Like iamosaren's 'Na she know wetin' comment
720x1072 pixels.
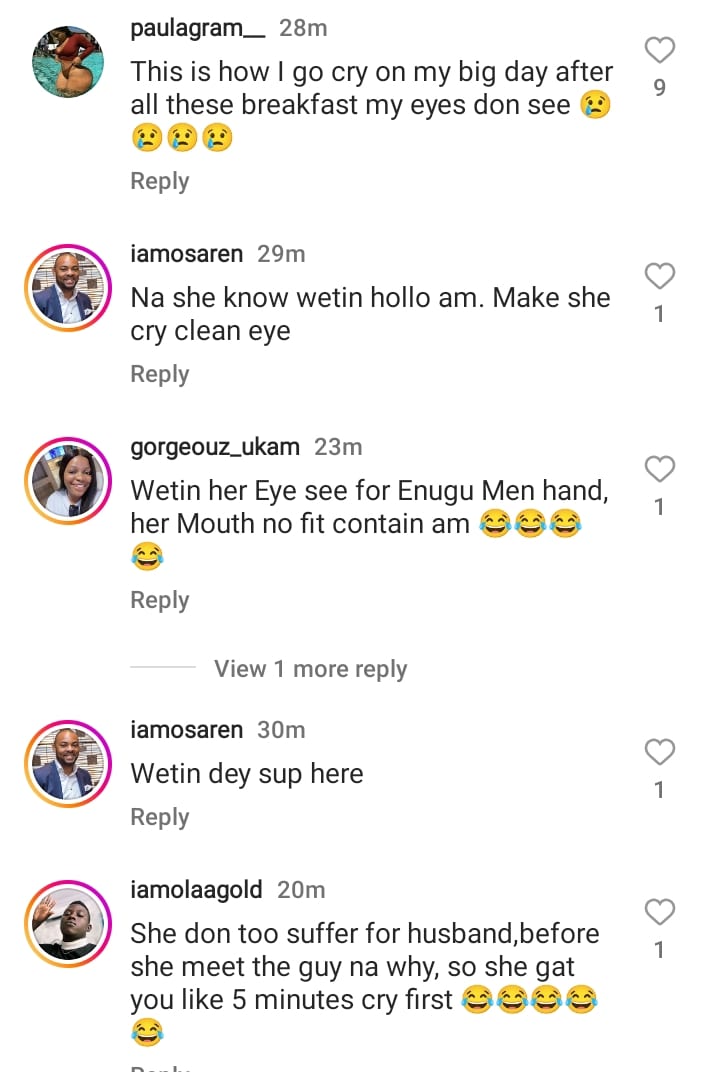tap(659, 276)
